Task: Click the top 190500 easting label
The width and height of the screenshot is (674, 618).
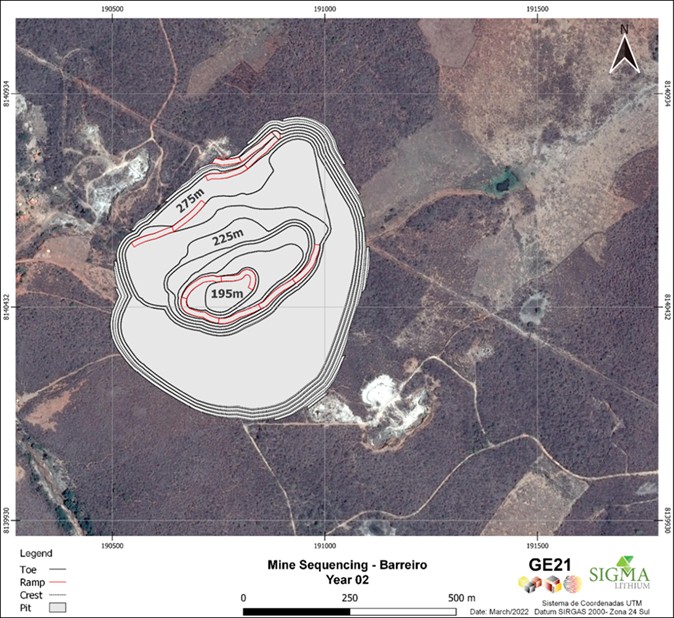Action: [x=112, y=9]
